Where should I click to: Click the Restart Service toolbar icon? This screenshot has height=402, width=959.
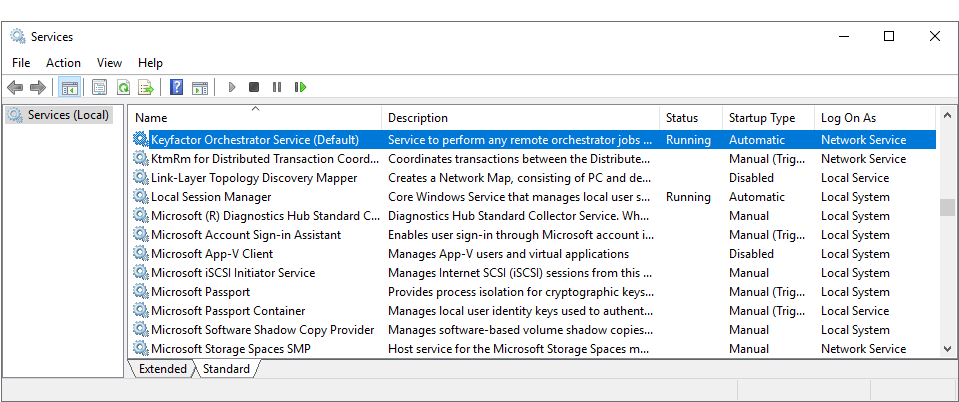coord(300,88)
